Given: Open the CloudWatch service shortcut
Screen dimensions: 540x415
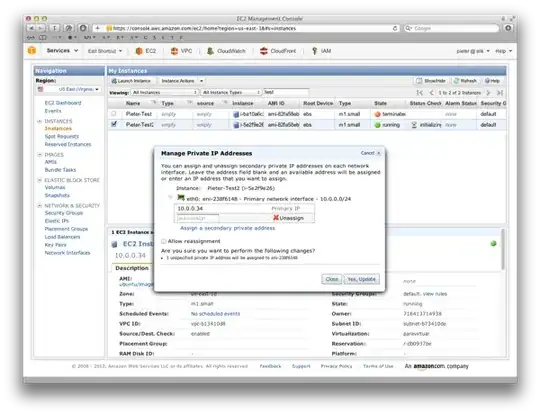Looking at the screenshot, I should pyautogui.click(x=226, y=51).
